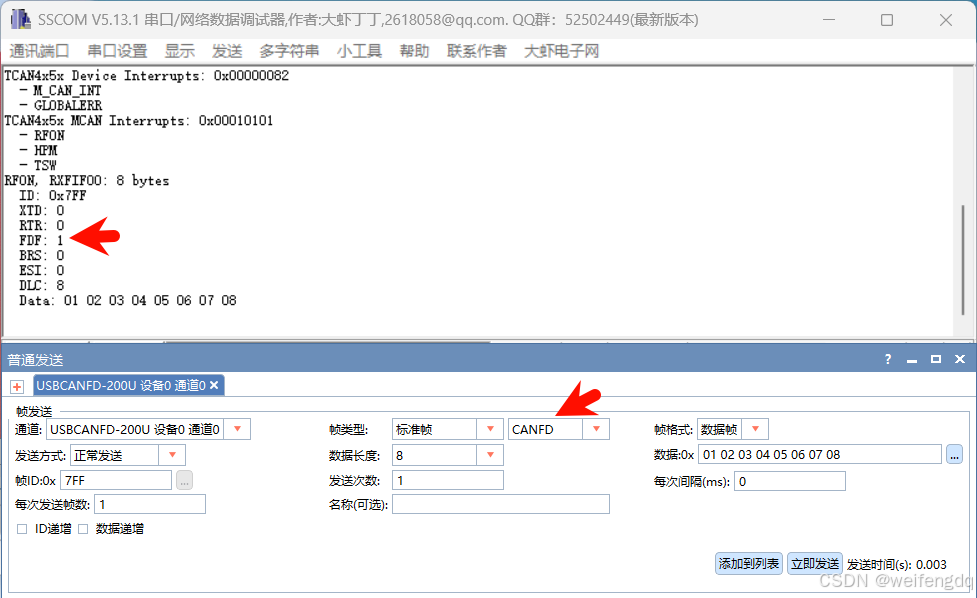Open the 显示 menu
977x598 pixels.
[179, 51]
